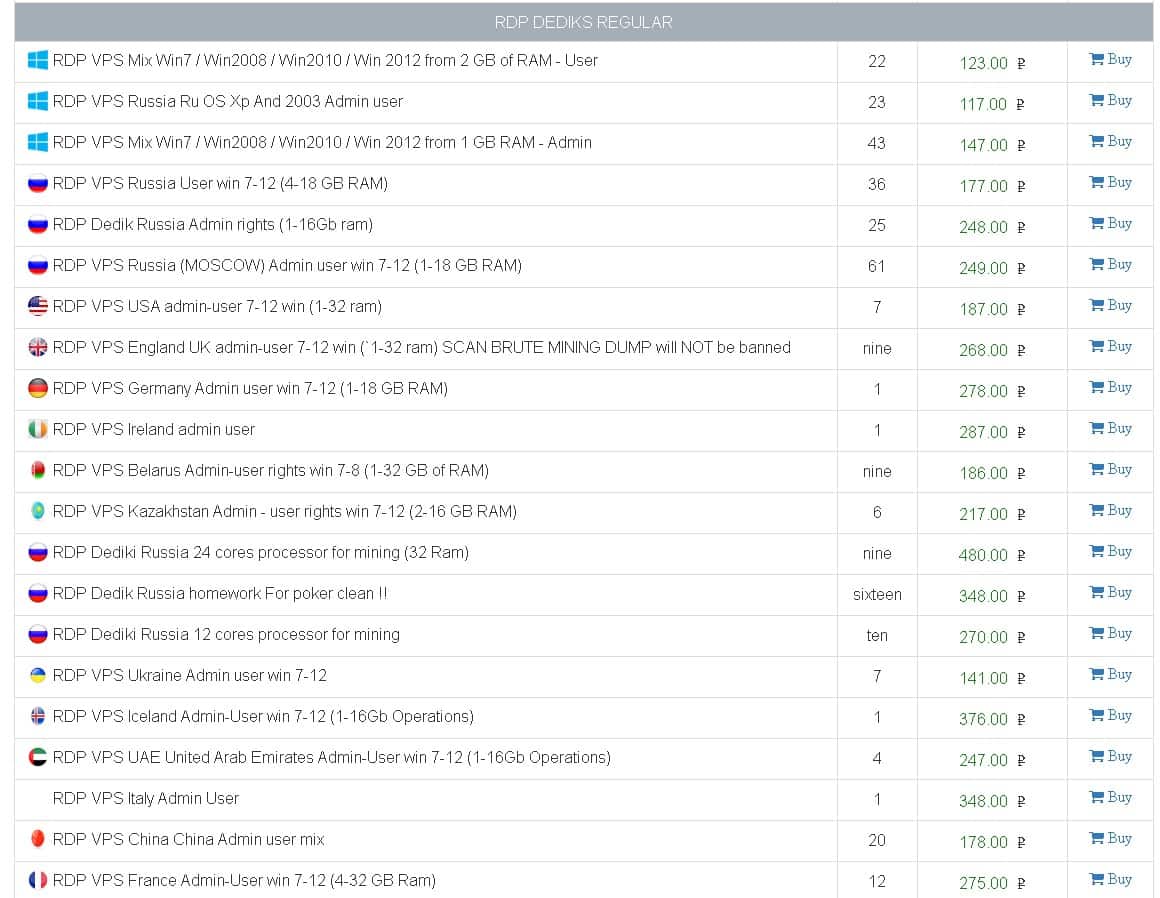Buy the Russia 12 cores mining Dediki
1160x898 pixels.
[1110, 634]
